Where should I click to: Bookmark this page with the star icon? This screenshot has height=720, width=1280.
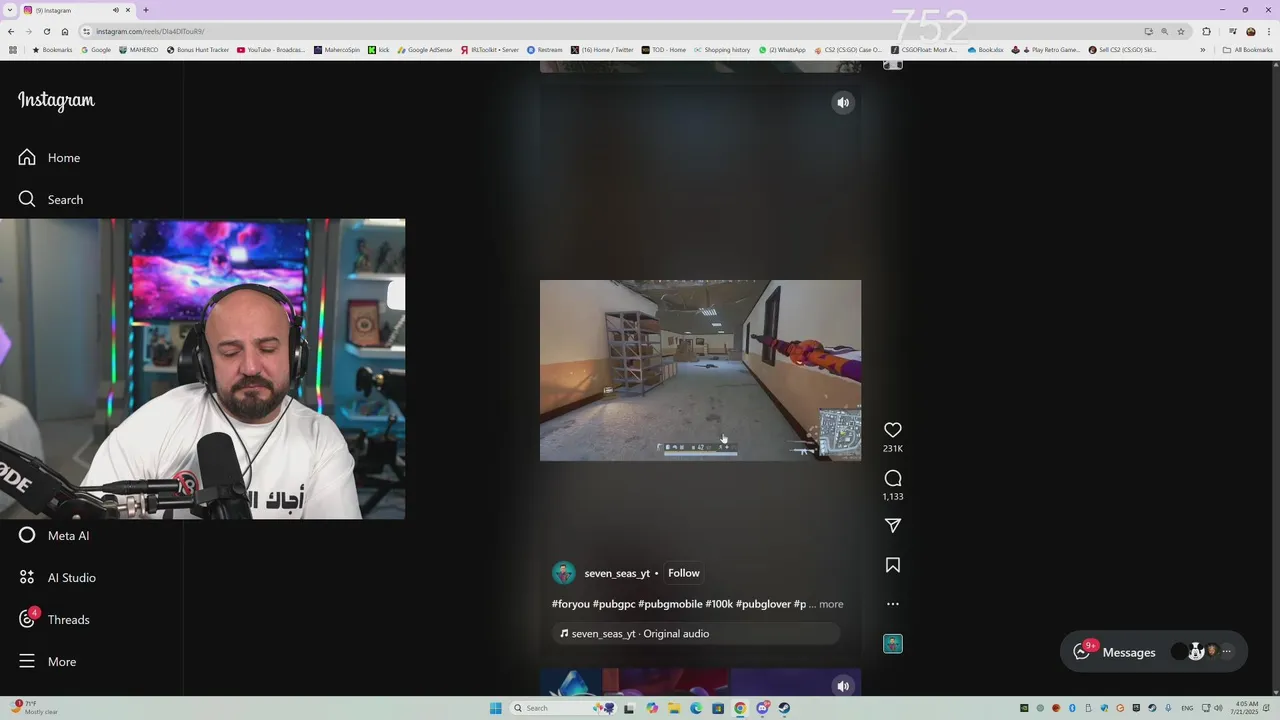[1181, 31]
